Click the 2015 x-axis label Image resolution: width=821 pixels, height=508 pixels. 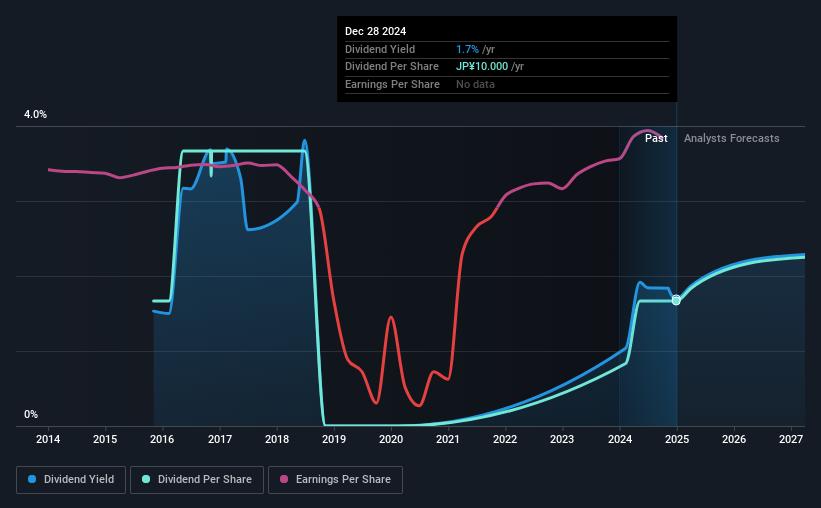(x=105, y=439)
